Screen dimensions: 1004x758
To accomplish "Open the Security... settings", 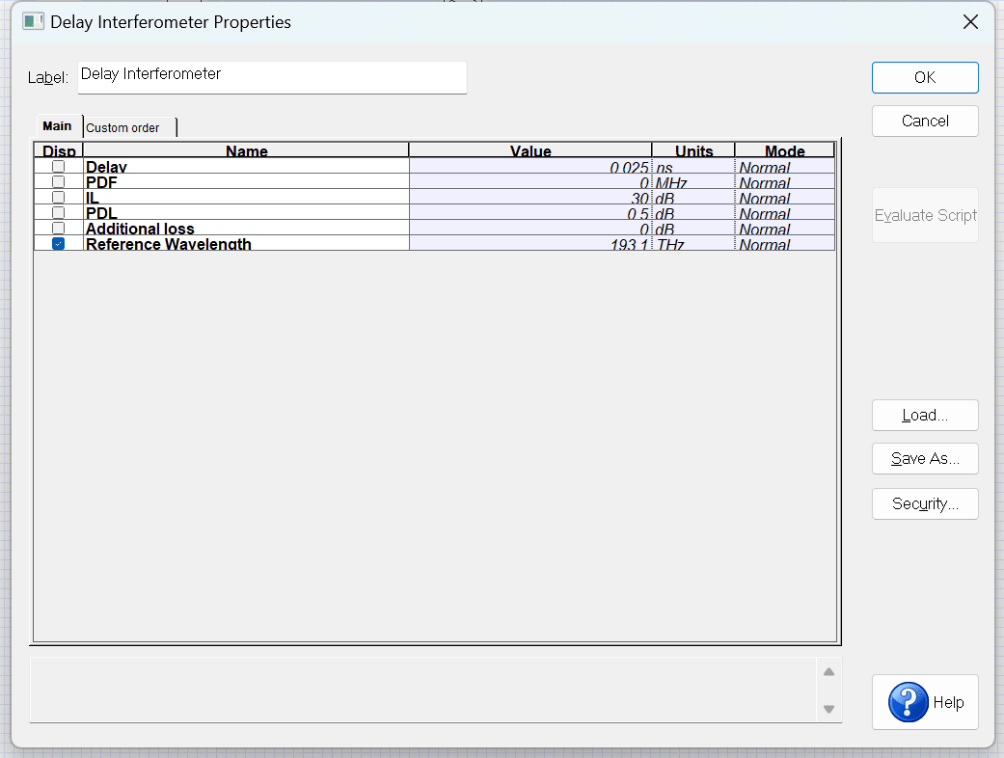I will click(925, 503).
